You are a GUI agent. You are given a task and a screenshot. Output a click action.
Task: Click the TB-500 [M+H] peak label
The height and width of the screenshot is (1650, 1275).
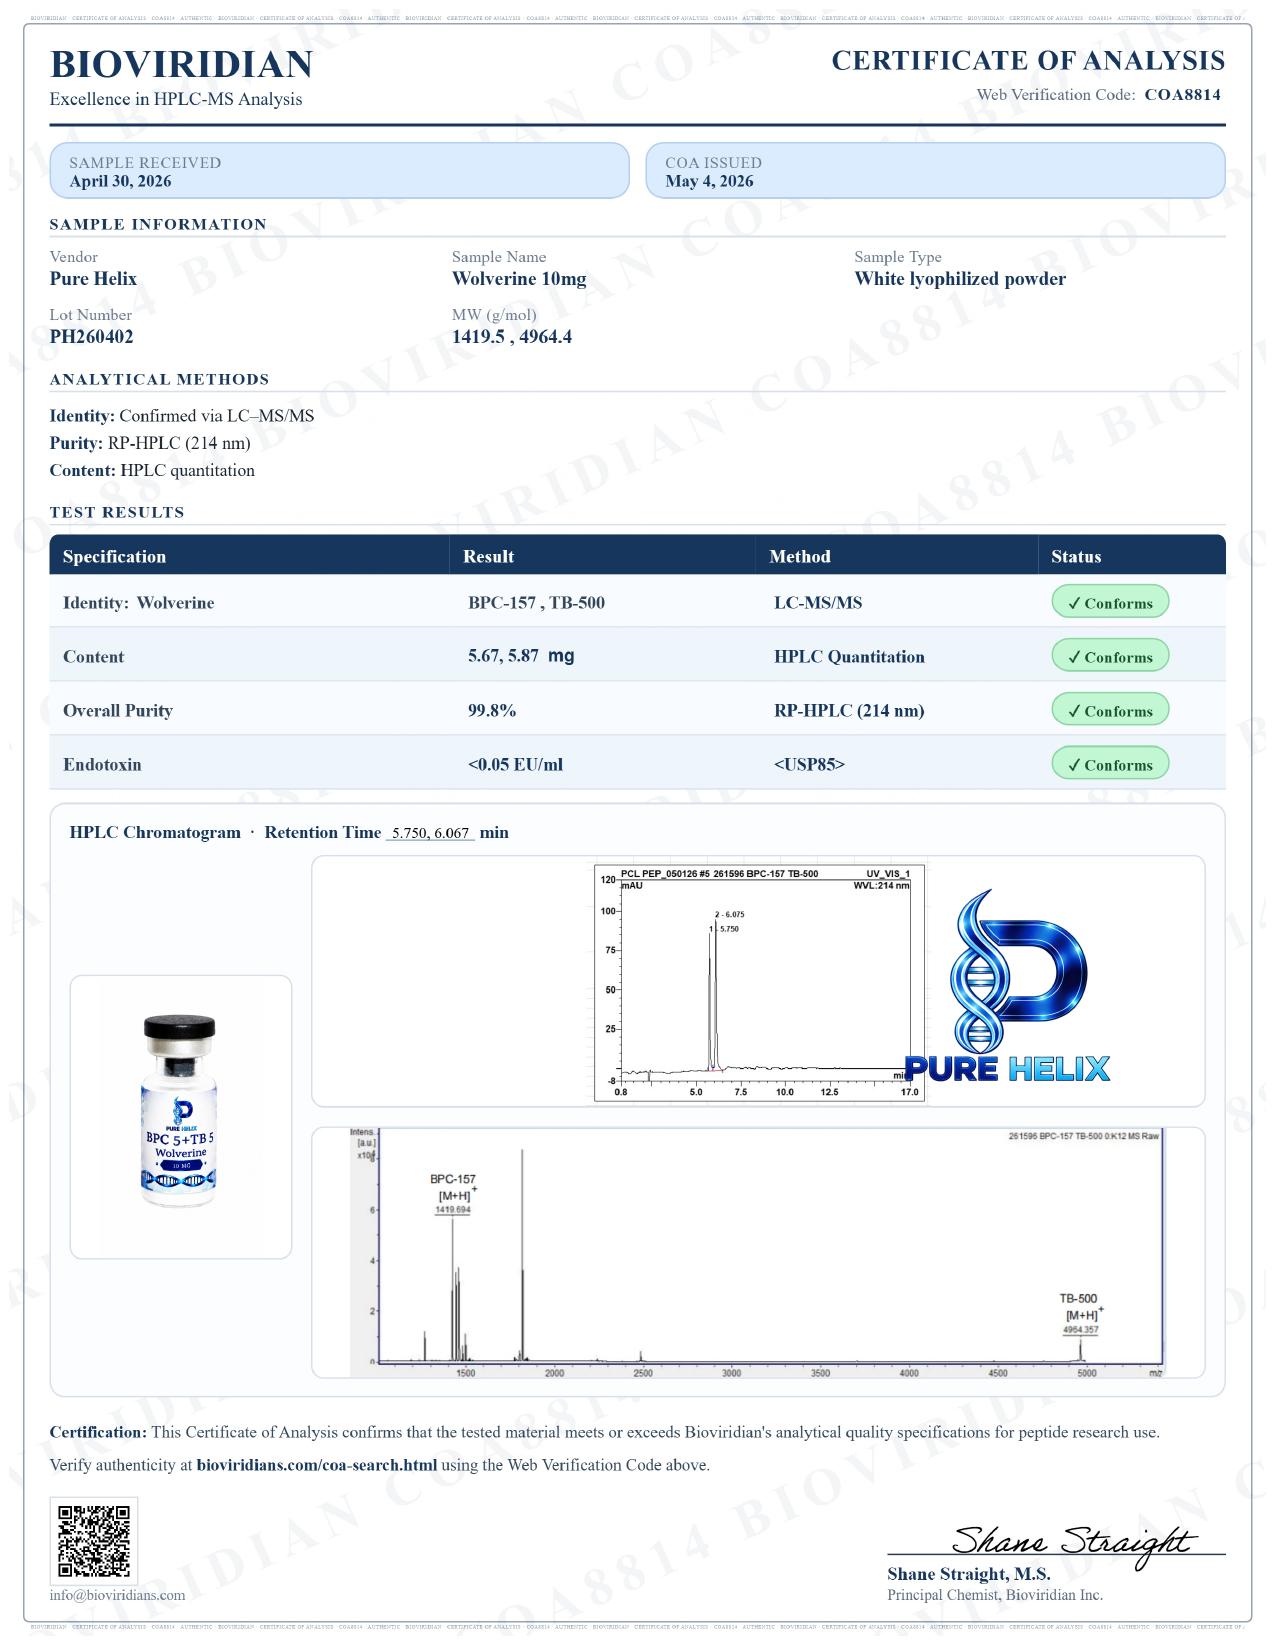pos(1081,1315)
